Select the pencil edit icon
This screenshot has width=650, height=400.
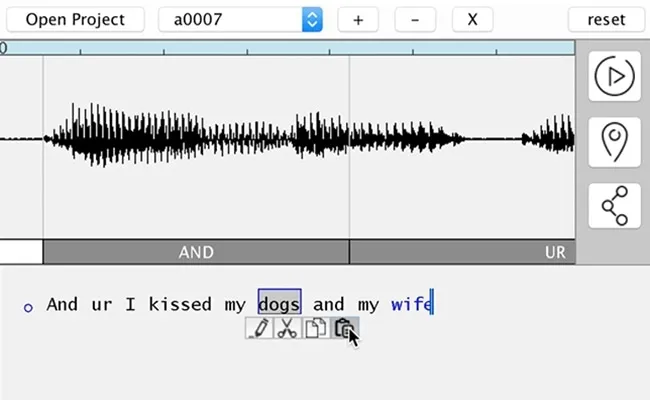point(259,328)
